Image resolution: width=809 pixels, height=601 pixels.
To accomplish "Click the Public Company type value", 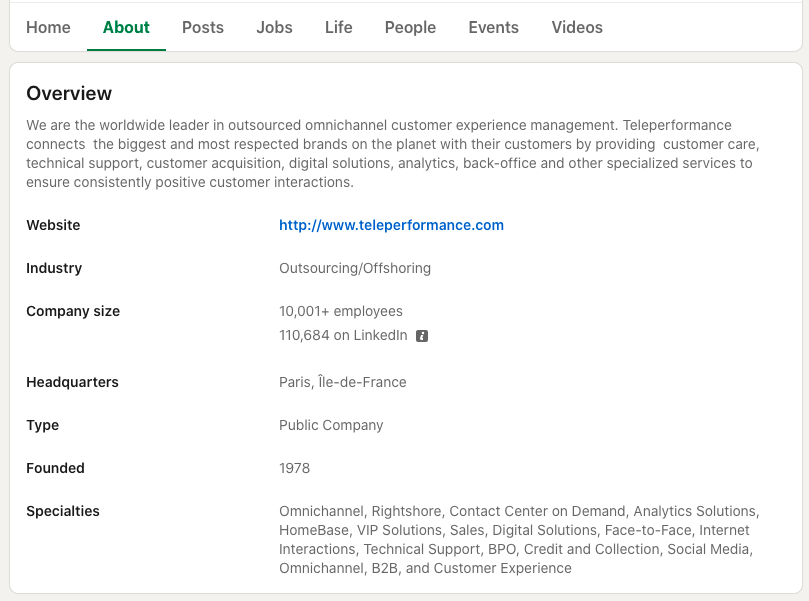I will (x=331, y=425).
